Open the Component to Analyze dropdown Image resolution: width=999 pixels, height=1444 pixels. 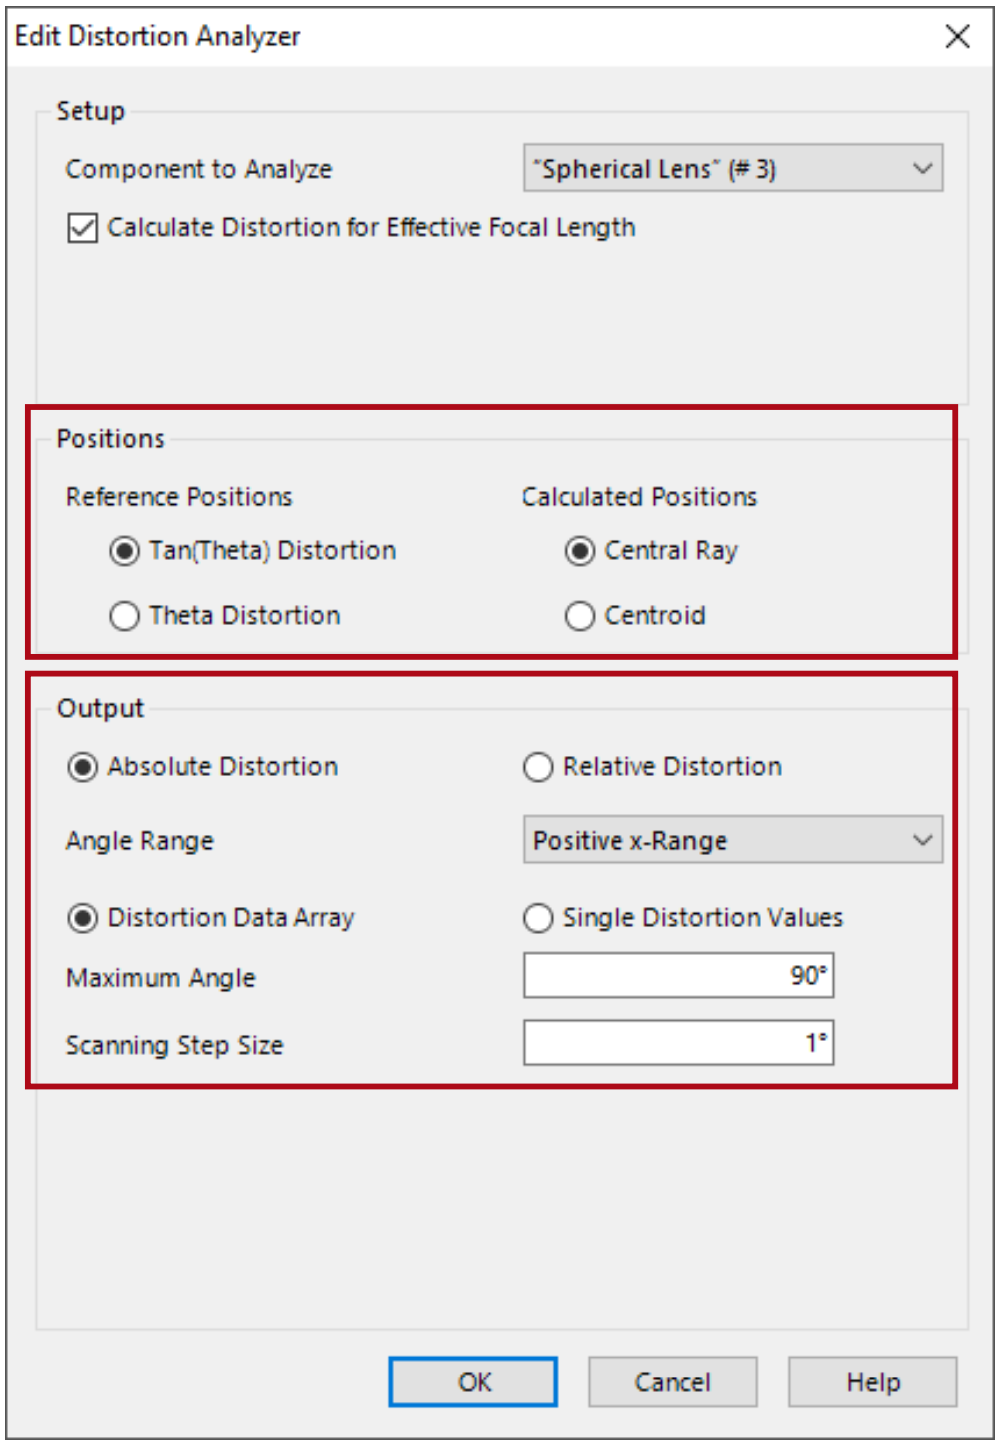click(x=922, y=169)
